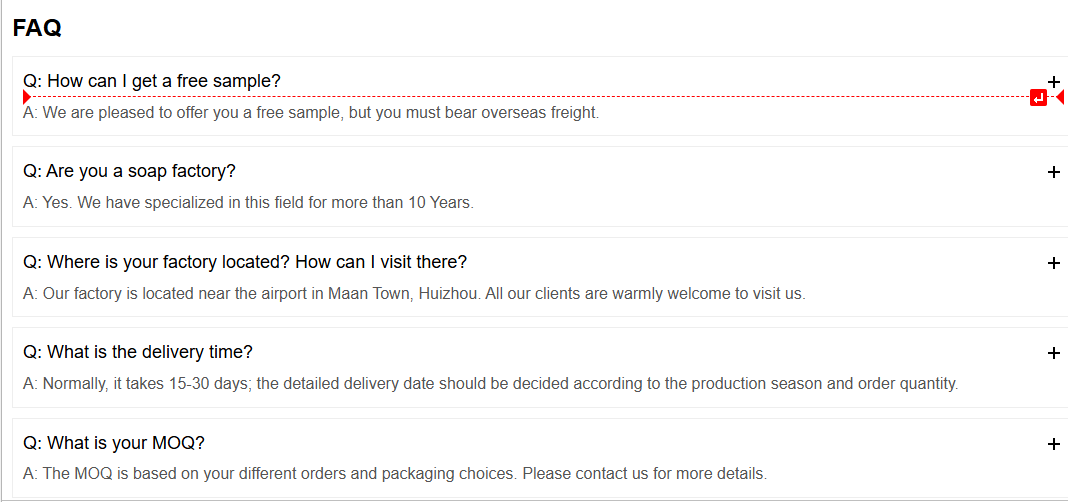Expand the MOQ question plus icon

pos(1054,444)
